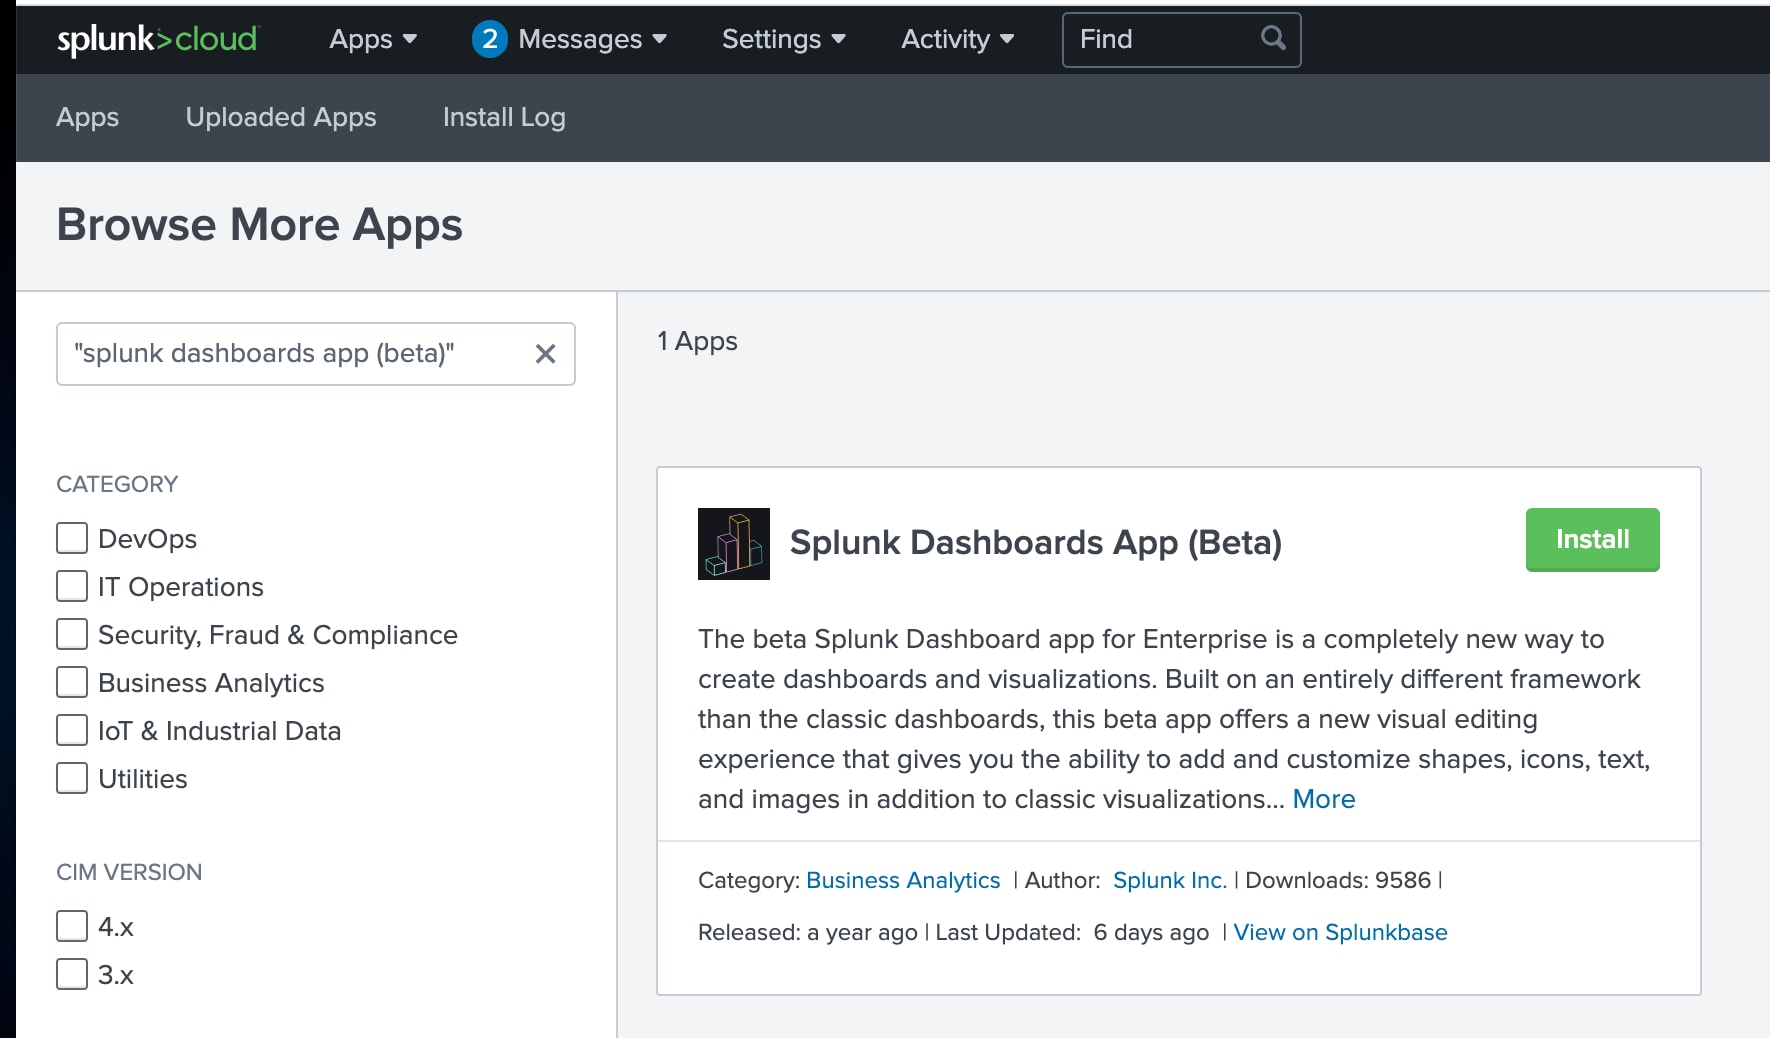Open the Apps dropdown menu
Image resolution: width=1770 pixels, height=1038 pixels.
coord(373,39)
